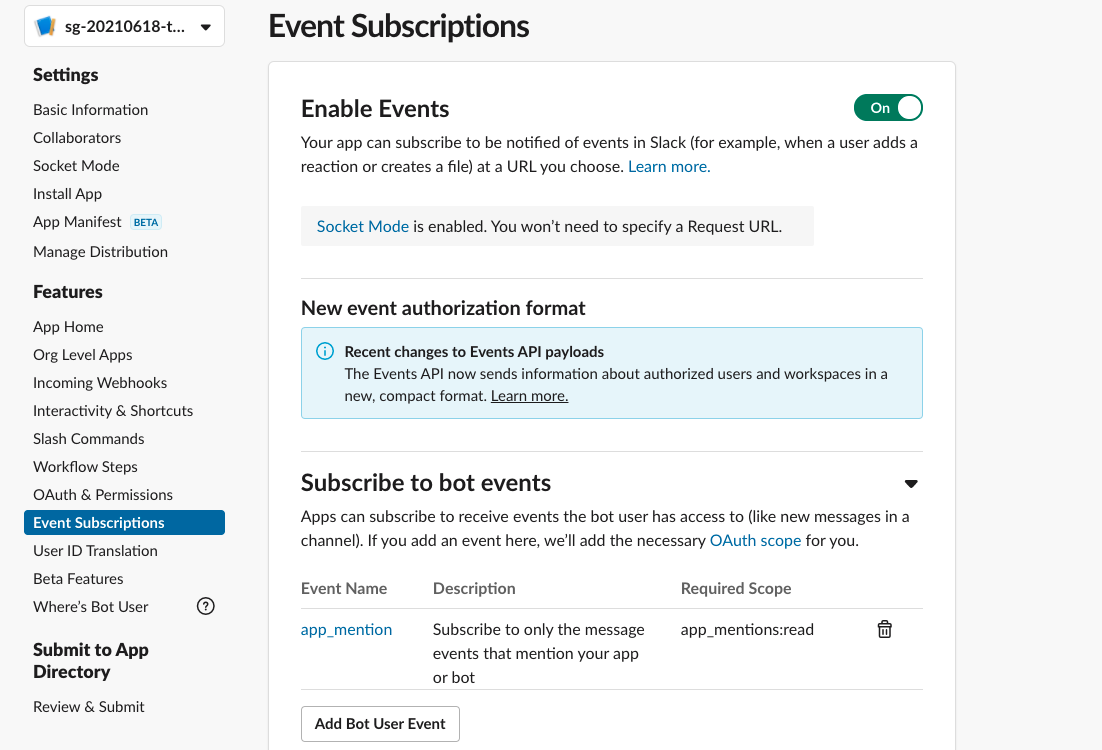
Task: Open OAuth & Permissions page
Action: click(x=103, y=495)
